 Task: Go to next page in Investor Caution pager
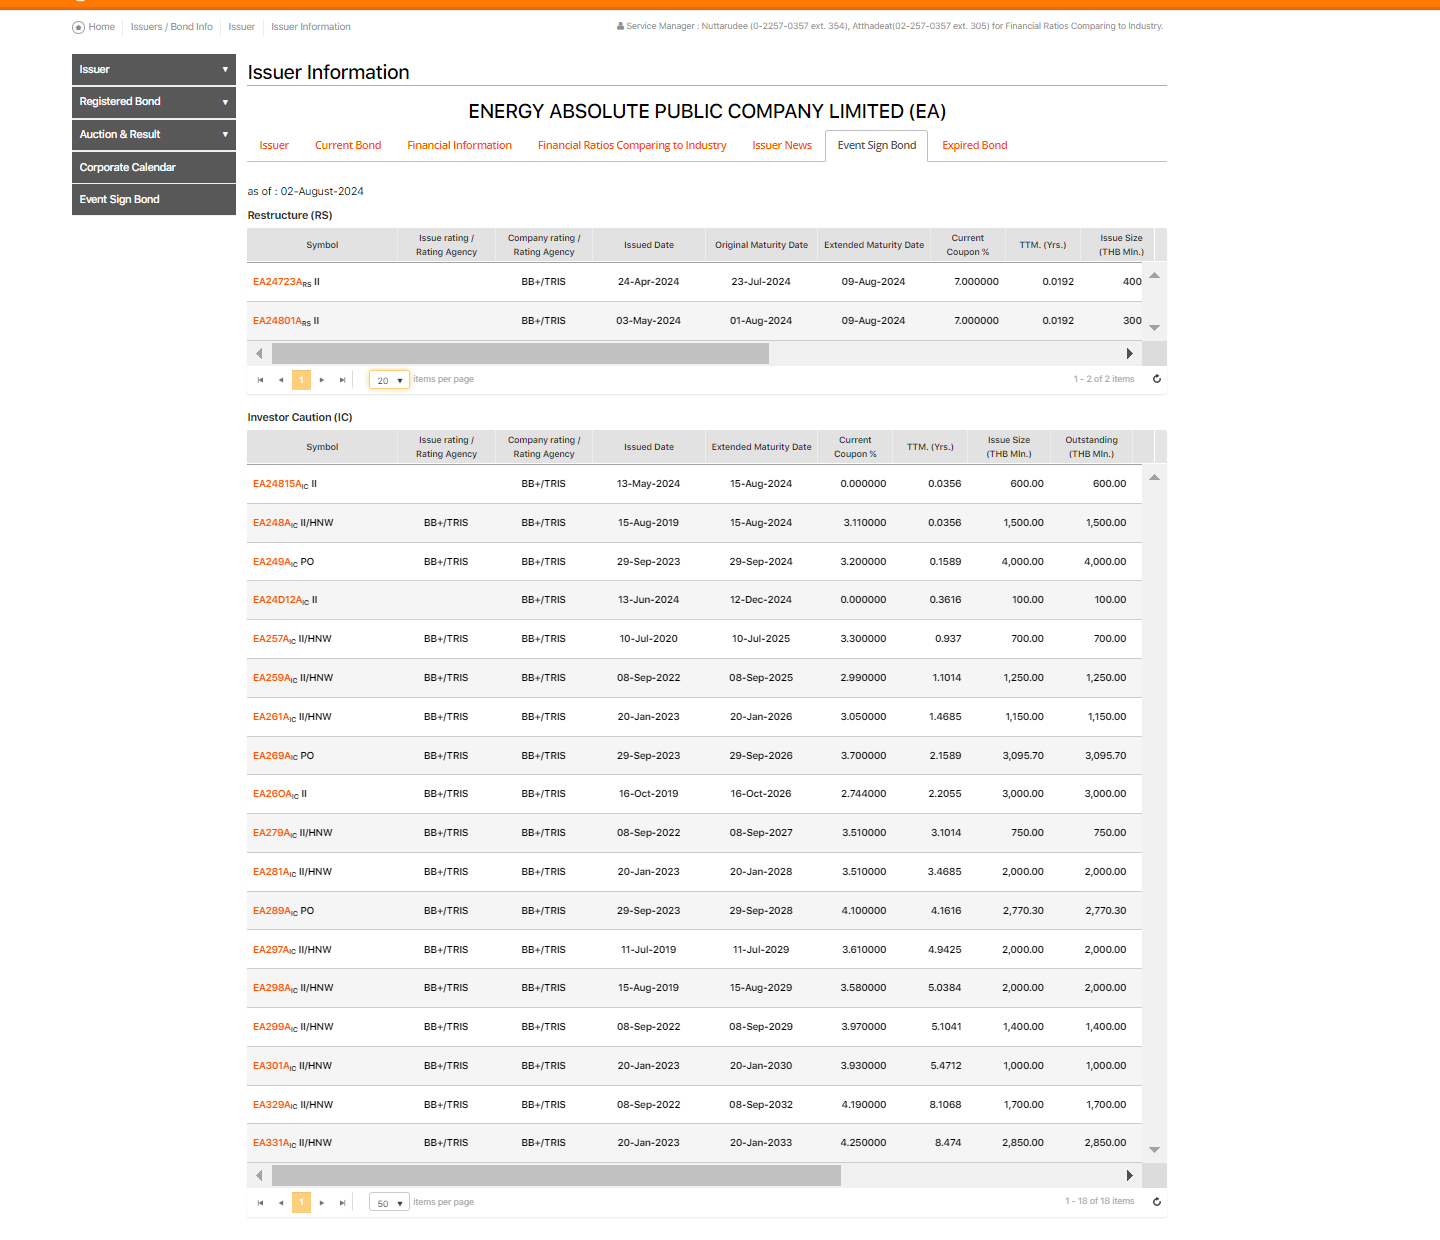(x=322, y=1203)
